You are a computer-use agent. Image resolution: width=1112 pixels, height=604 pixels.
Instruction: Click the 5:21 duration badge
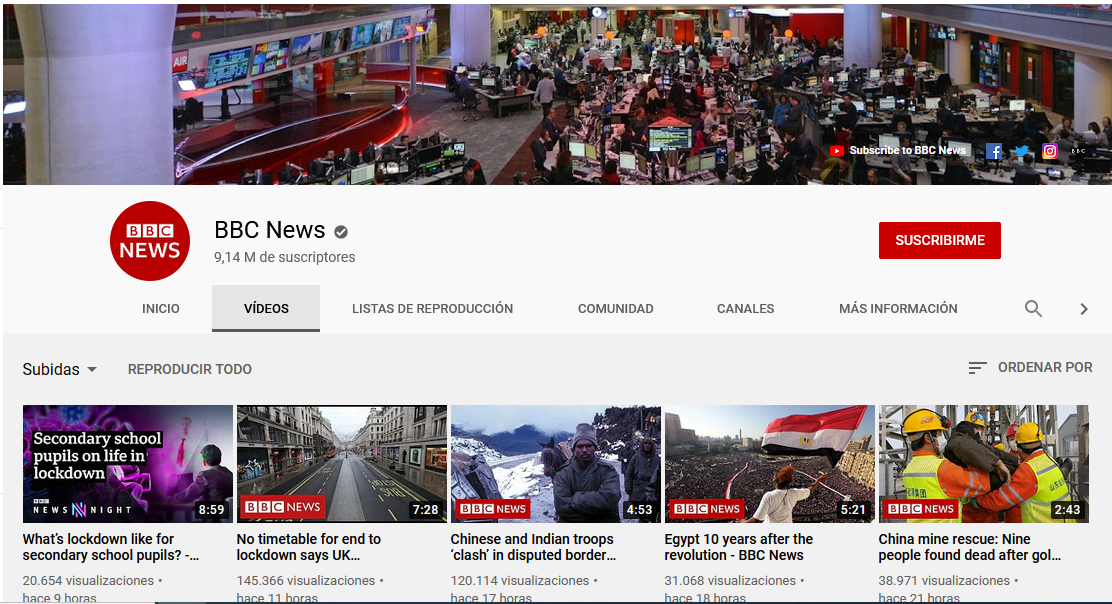pos(853,510)
